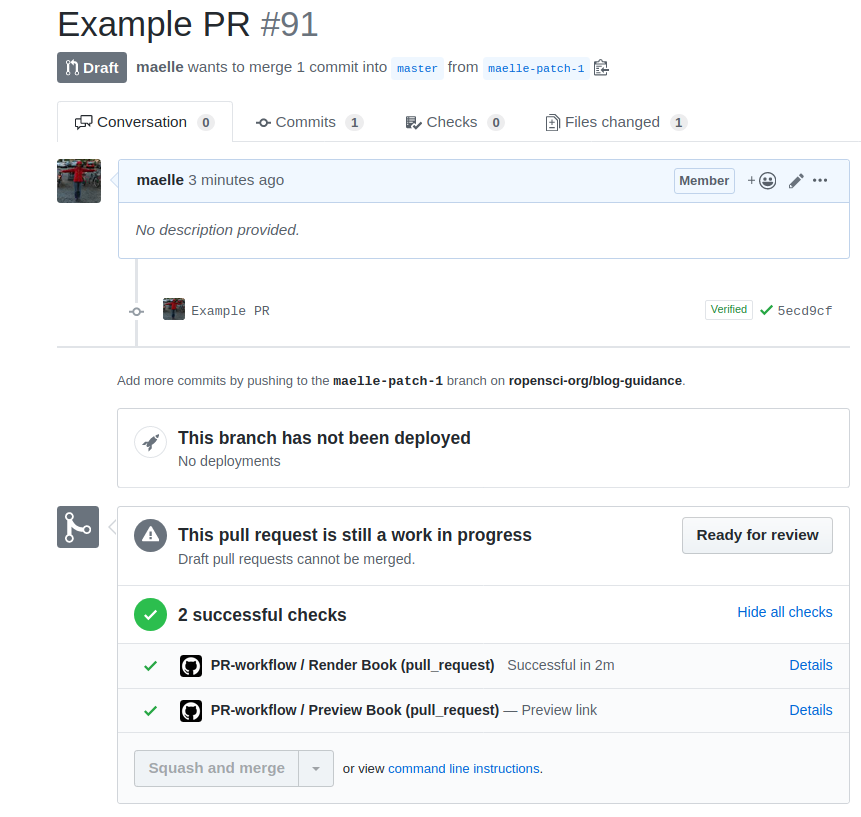Open command line instructions link
This screenshot has width=861, height=817.
point(464,768)
